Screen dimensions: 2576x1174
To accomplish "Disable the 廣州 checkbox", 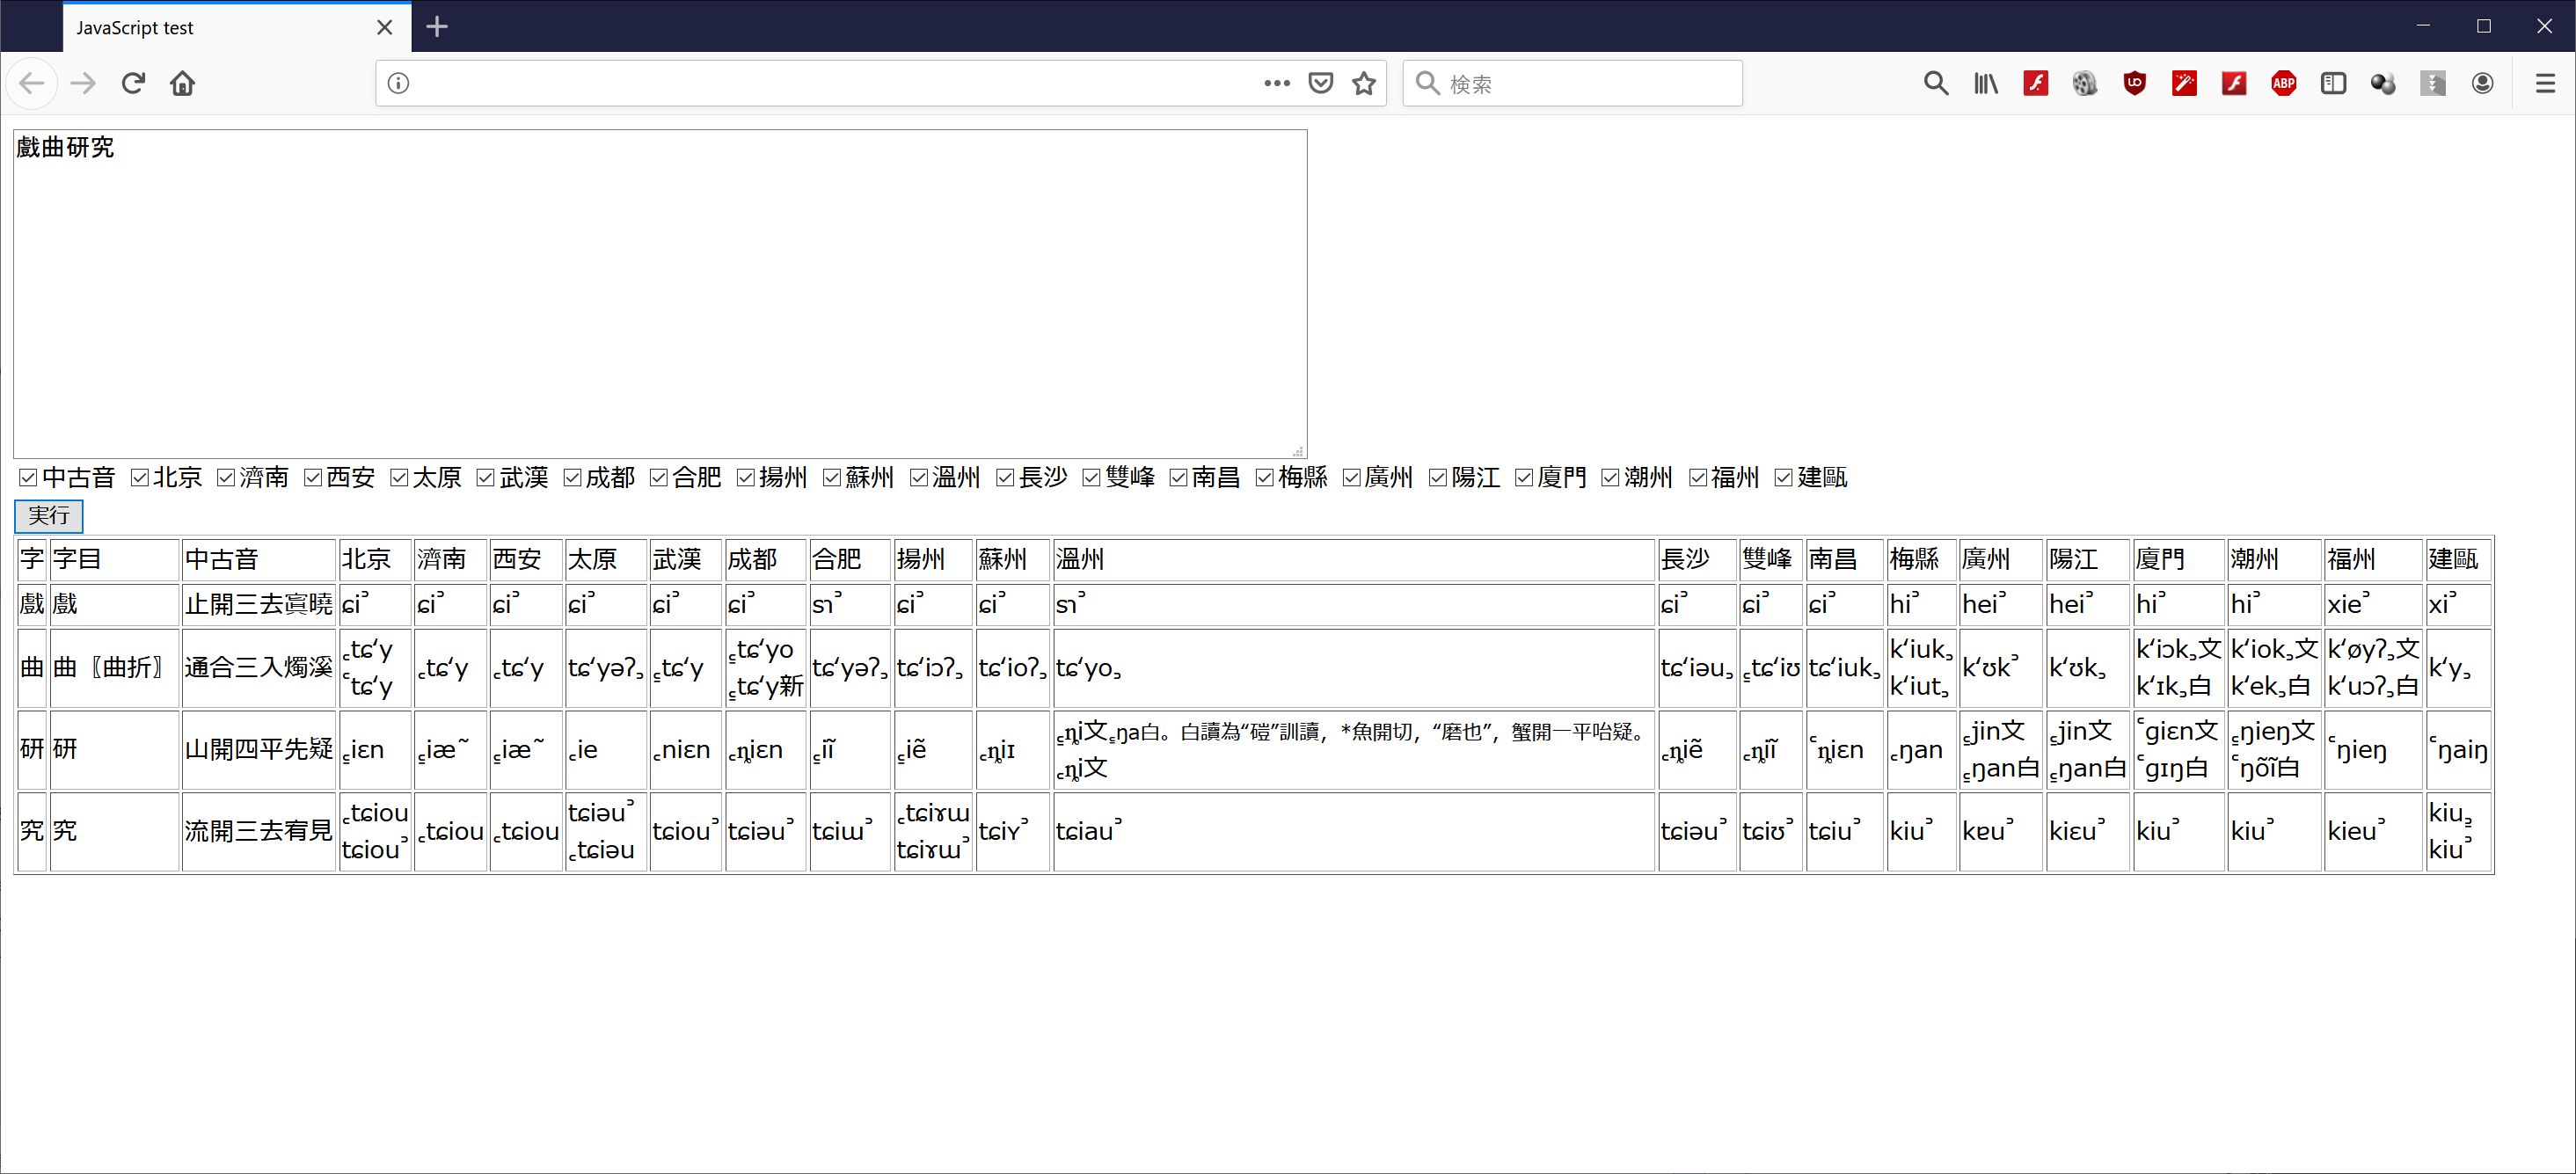I will tap(1351, 478).
